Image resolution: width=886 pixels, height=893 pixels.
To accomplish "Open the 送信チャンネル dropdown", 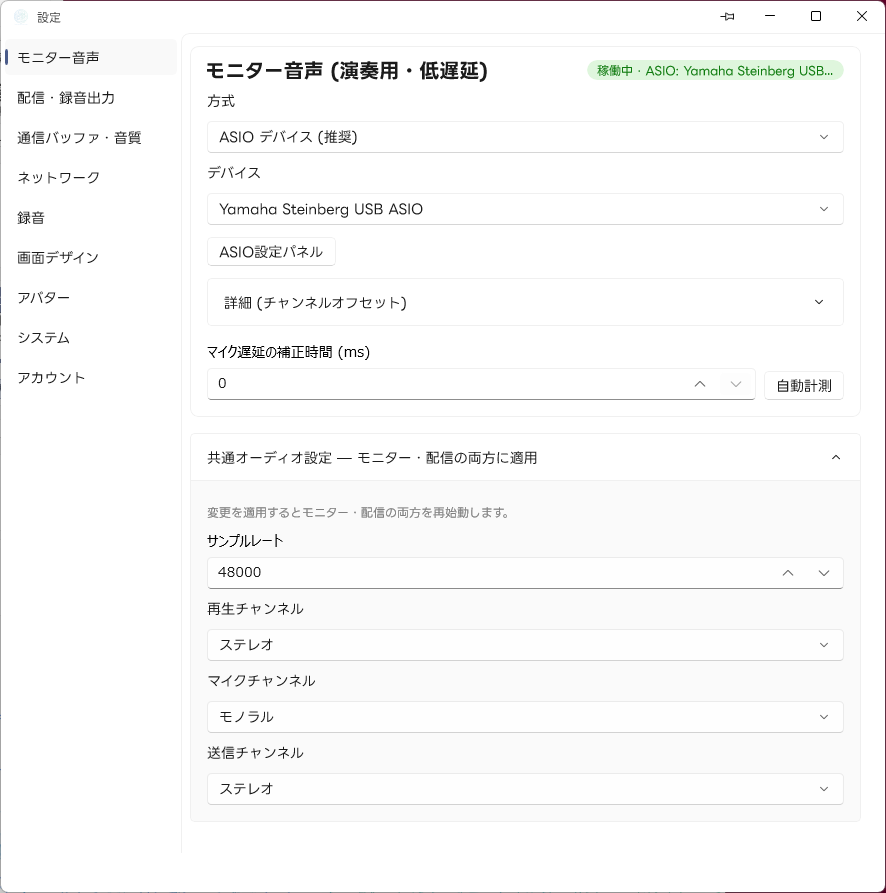I will [525, 789].
